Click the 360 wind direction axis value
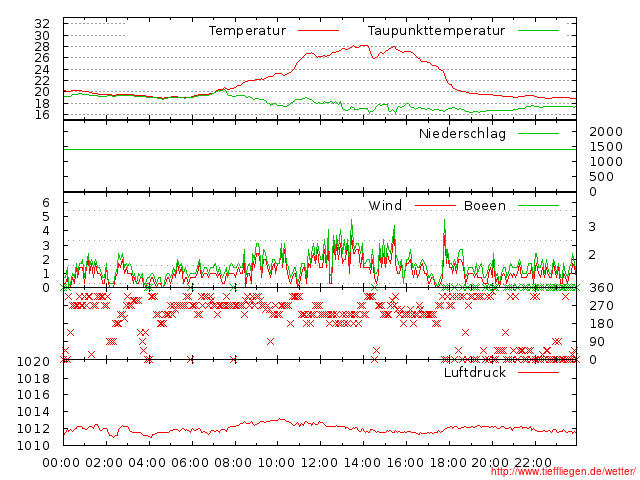This screenshot has height=480, width=640. click(x=601, y=288)
